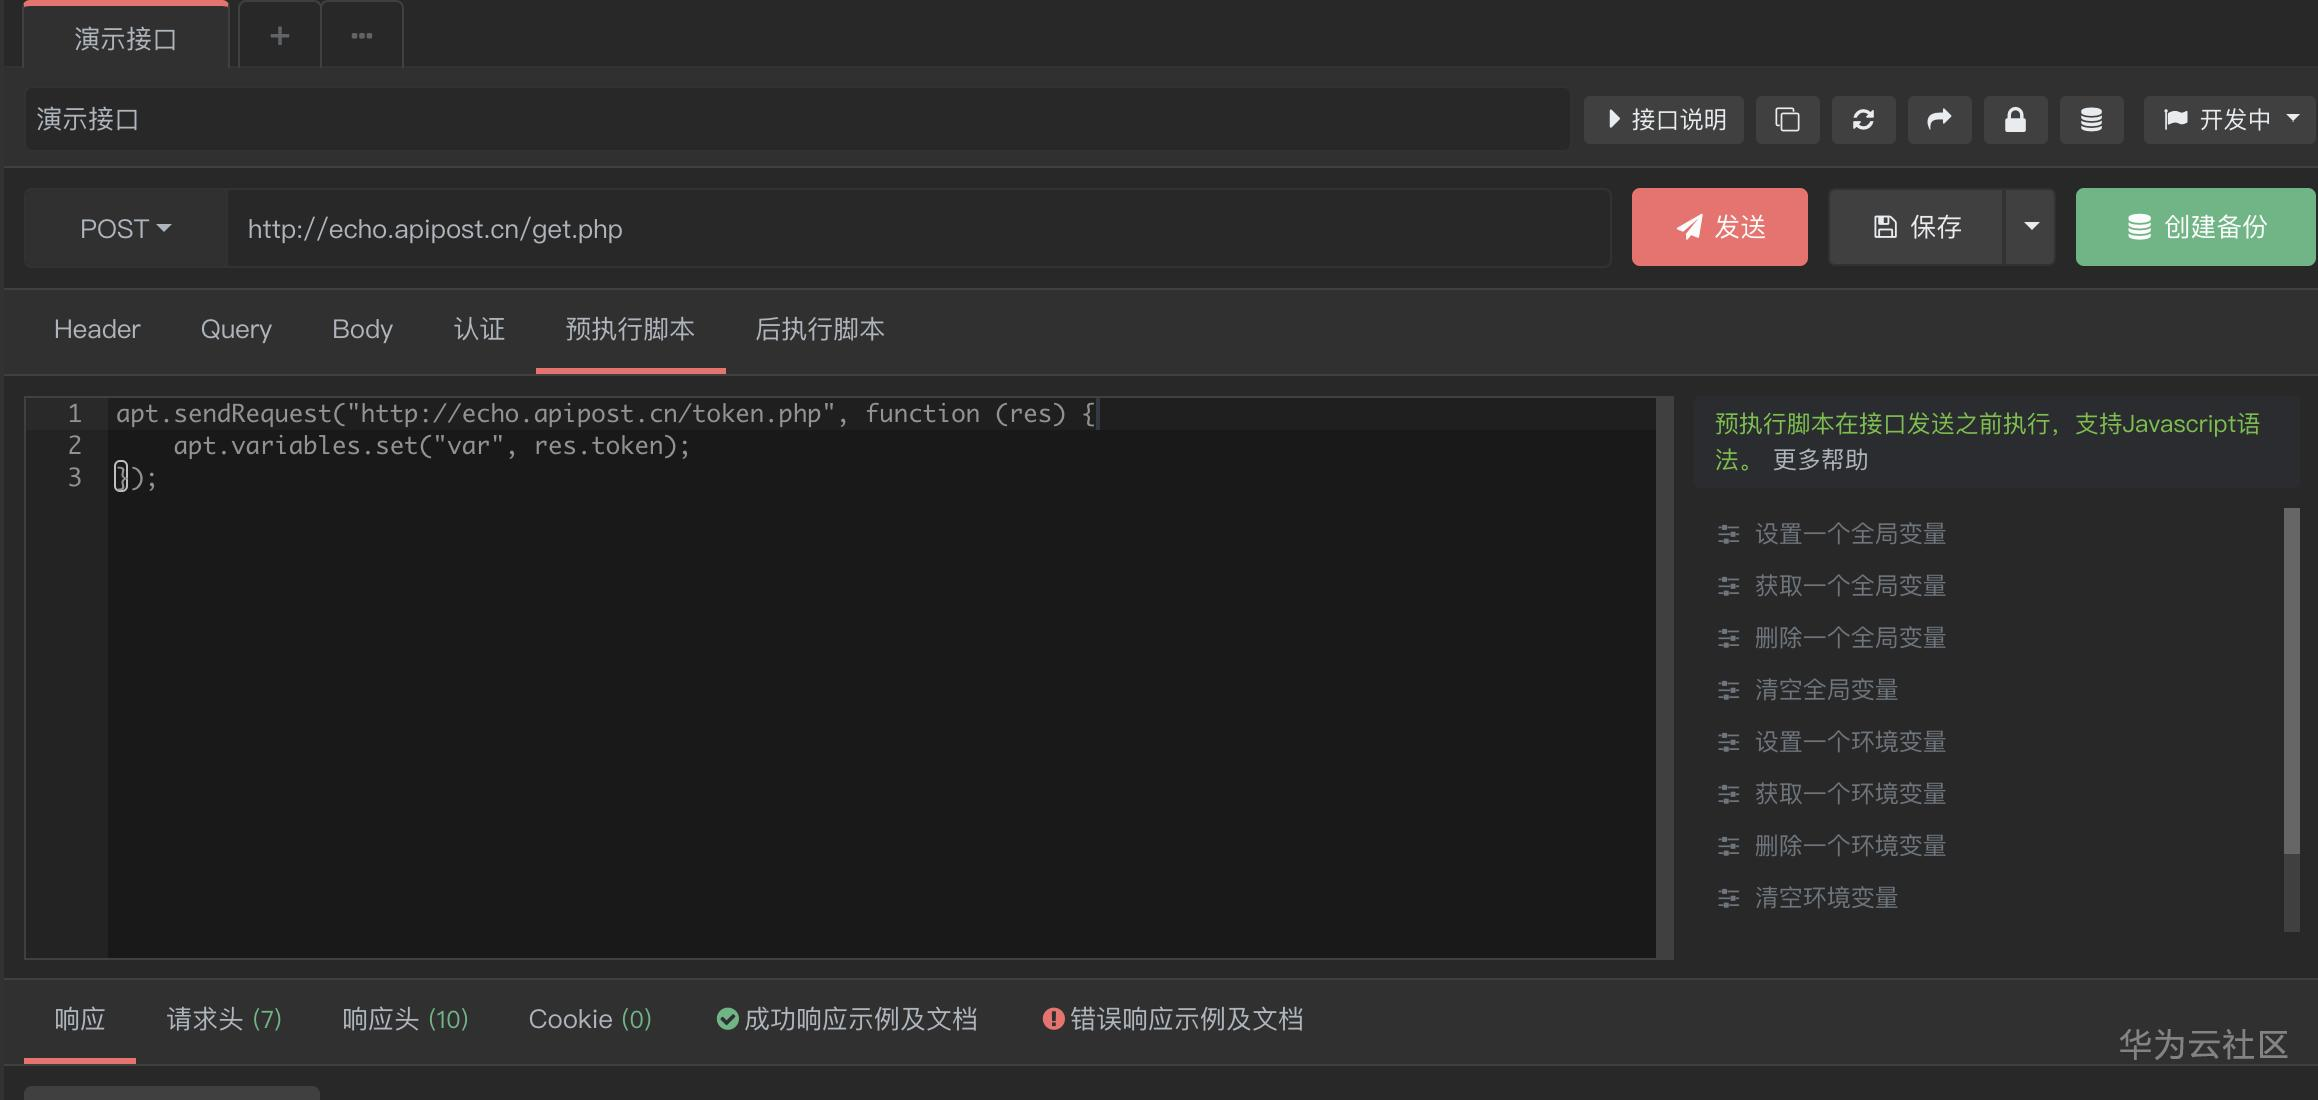Insert 'Set a global variable' snippet (设置一个全局变量)
This screenshot has height=1100, width=2318.
click(1850, 534)
